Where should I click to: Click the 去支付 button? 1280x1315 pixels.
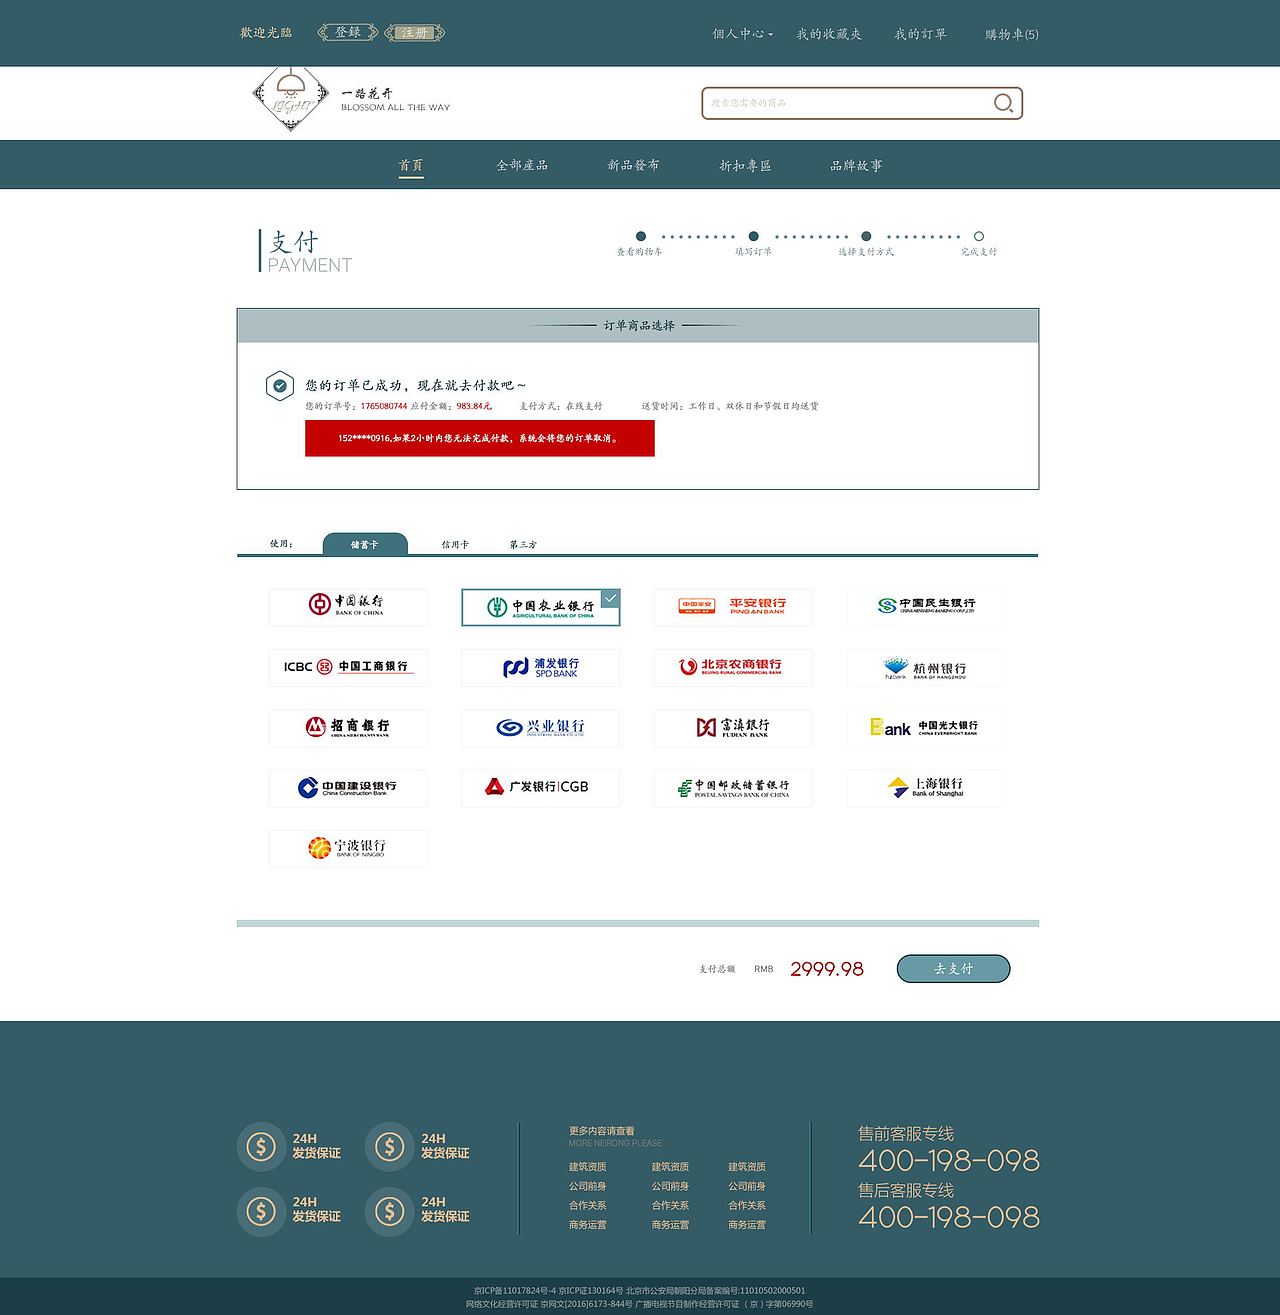click(953, 969)
